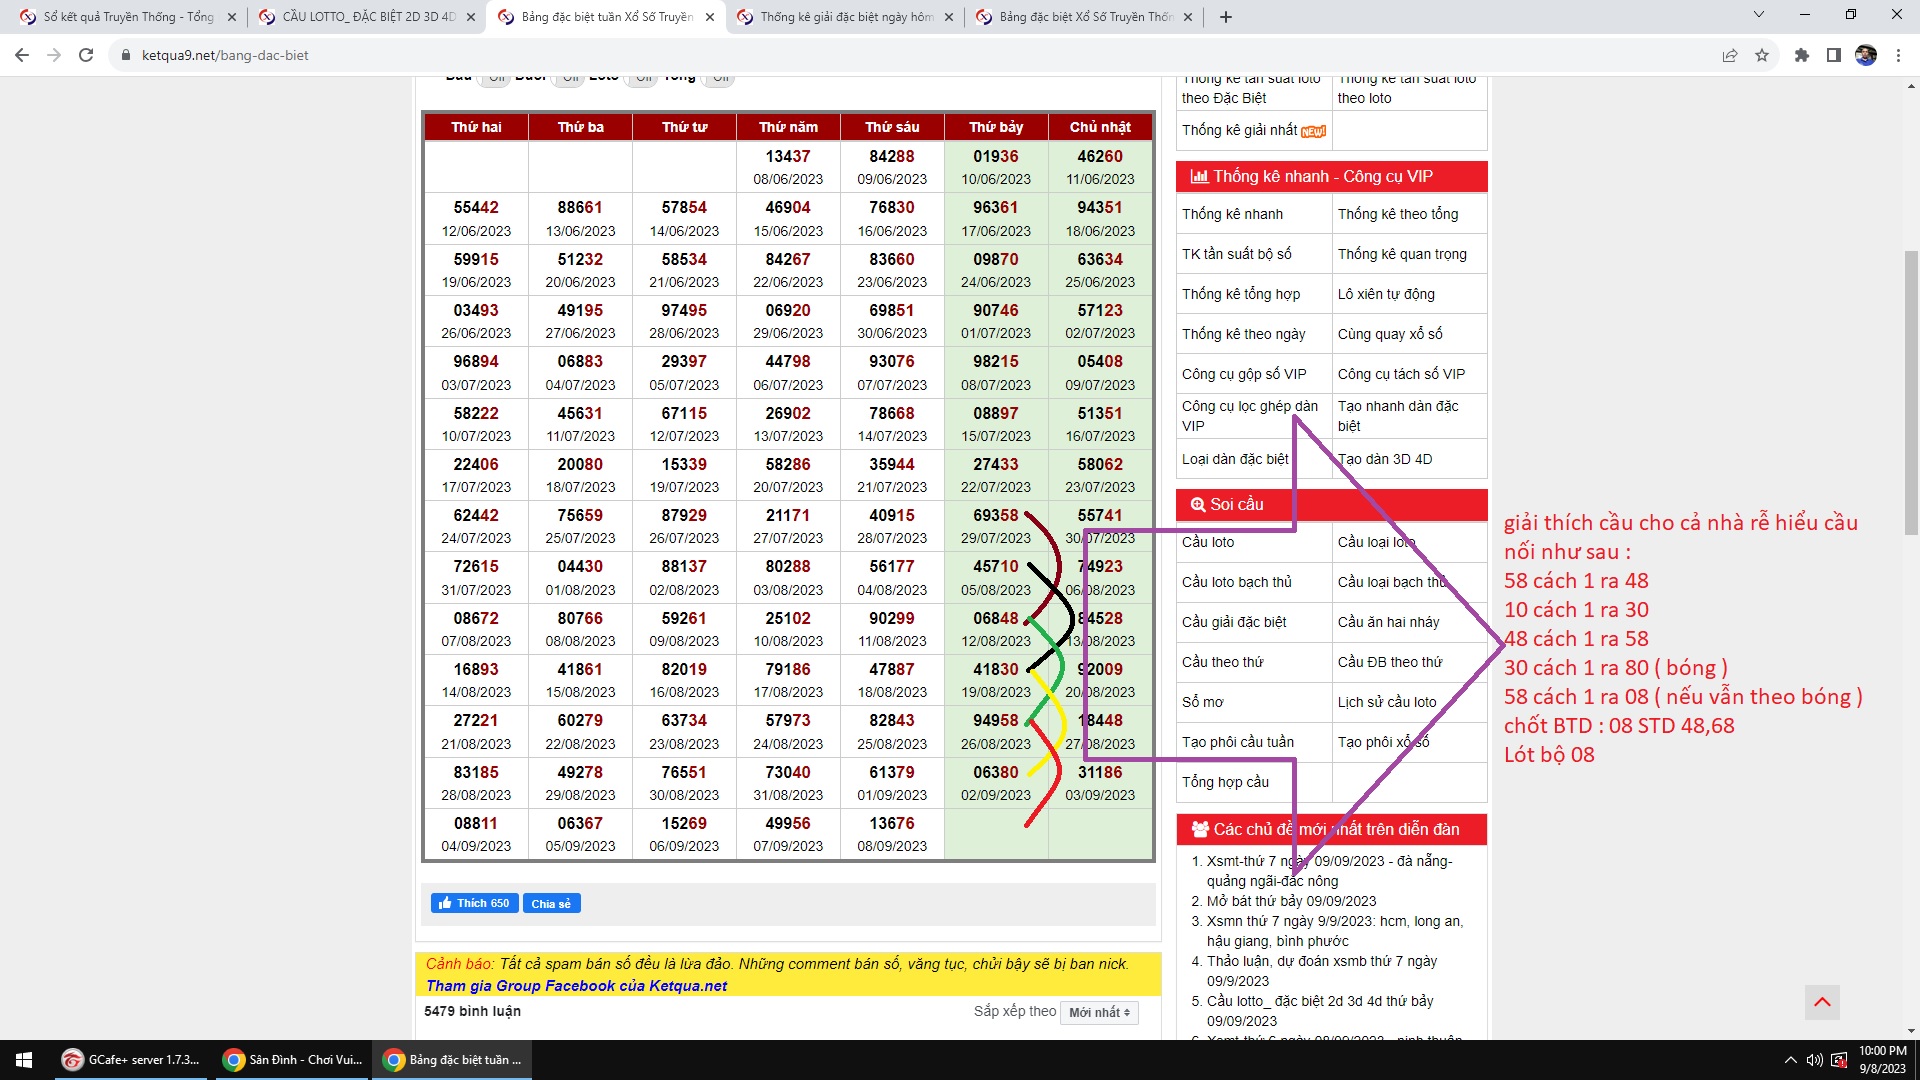This screenshot has width=1920, height=1080.
Task: Click the Facebook 'Thích 650' button
Action: [474, 903]
